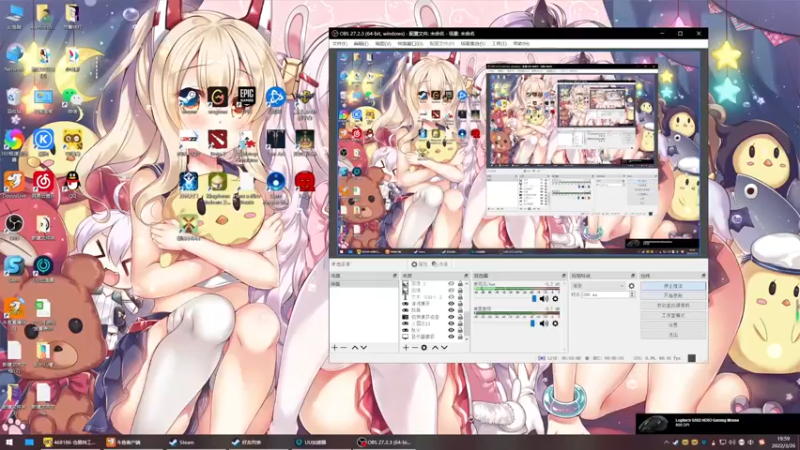Move source down with the Sources panel down arrow
The height and width of the screenshot is (450, 800).
pyautogui.click(x=444, y=347)
